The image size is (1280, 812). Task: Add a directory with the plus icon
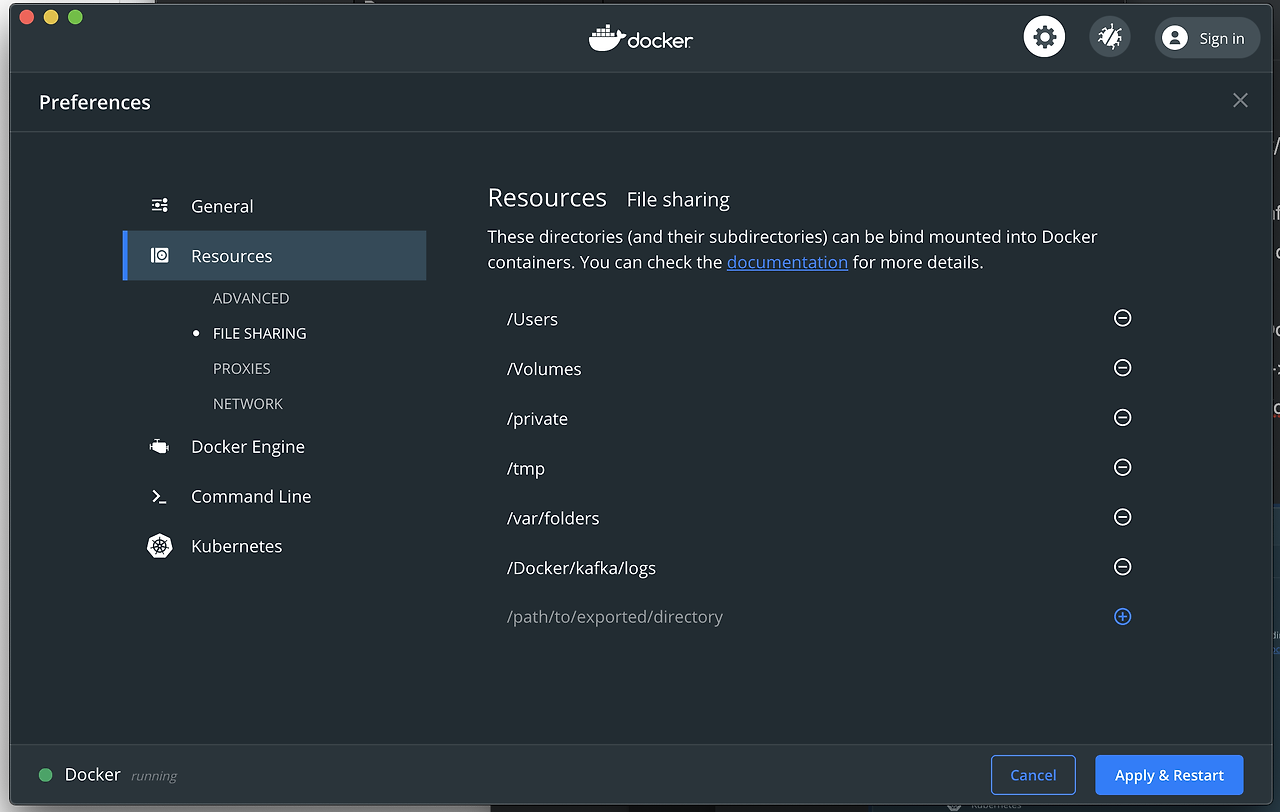click(1122, 617)
